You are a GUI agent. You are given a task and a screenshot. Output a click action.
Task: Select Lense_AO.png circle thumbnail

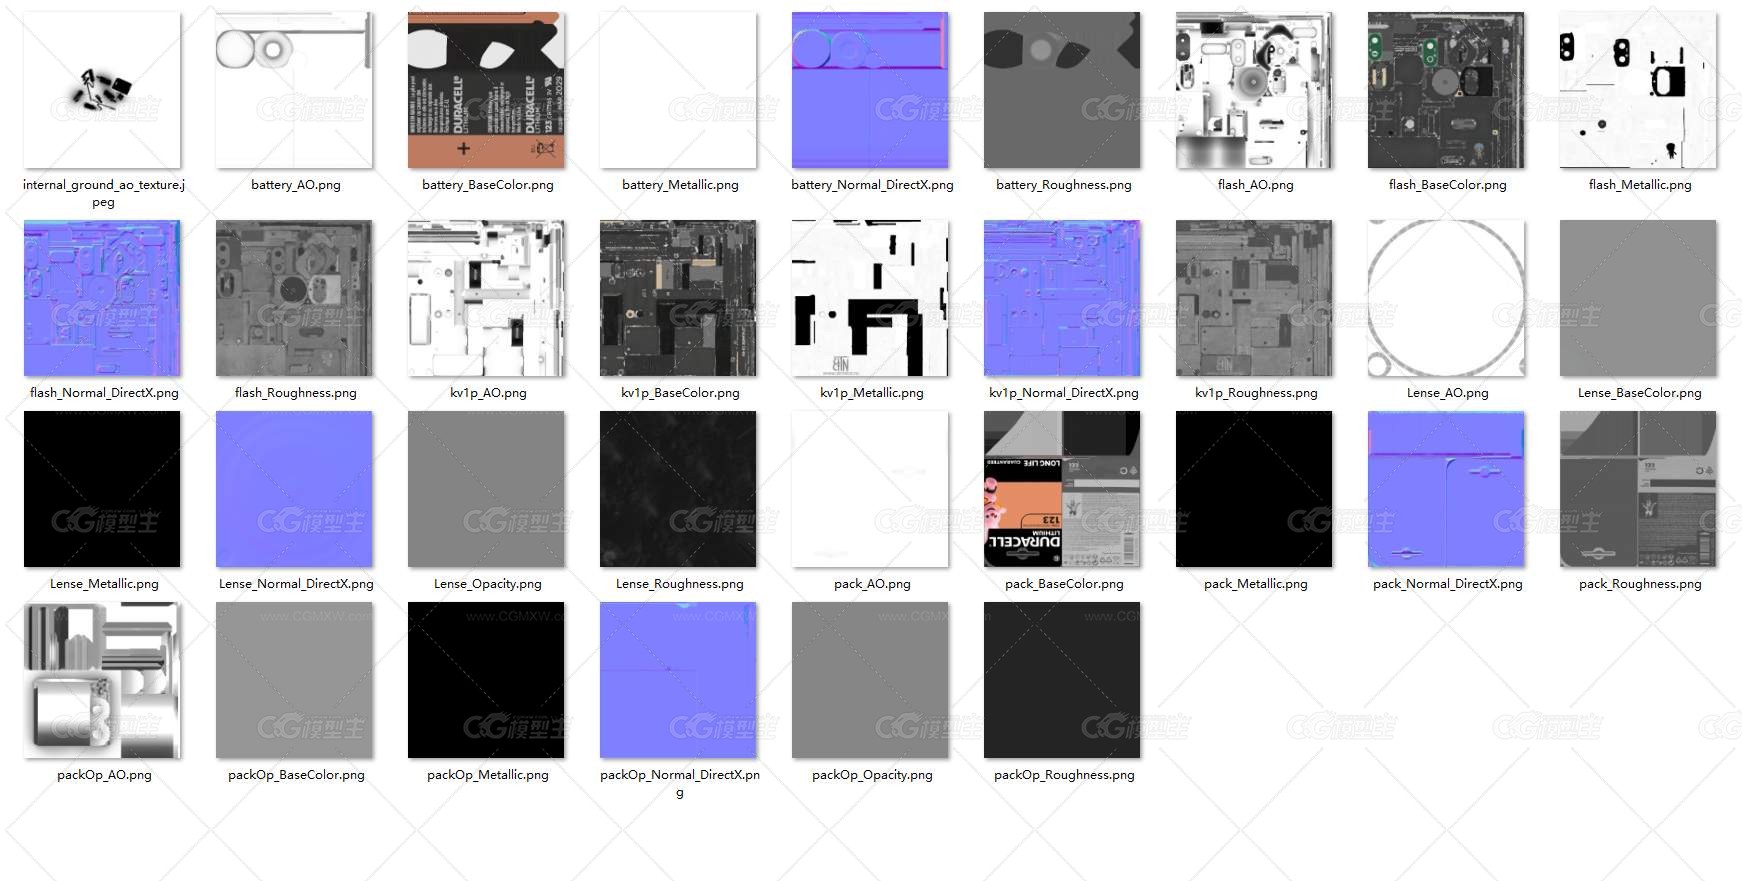click(x=1446, y=298)
